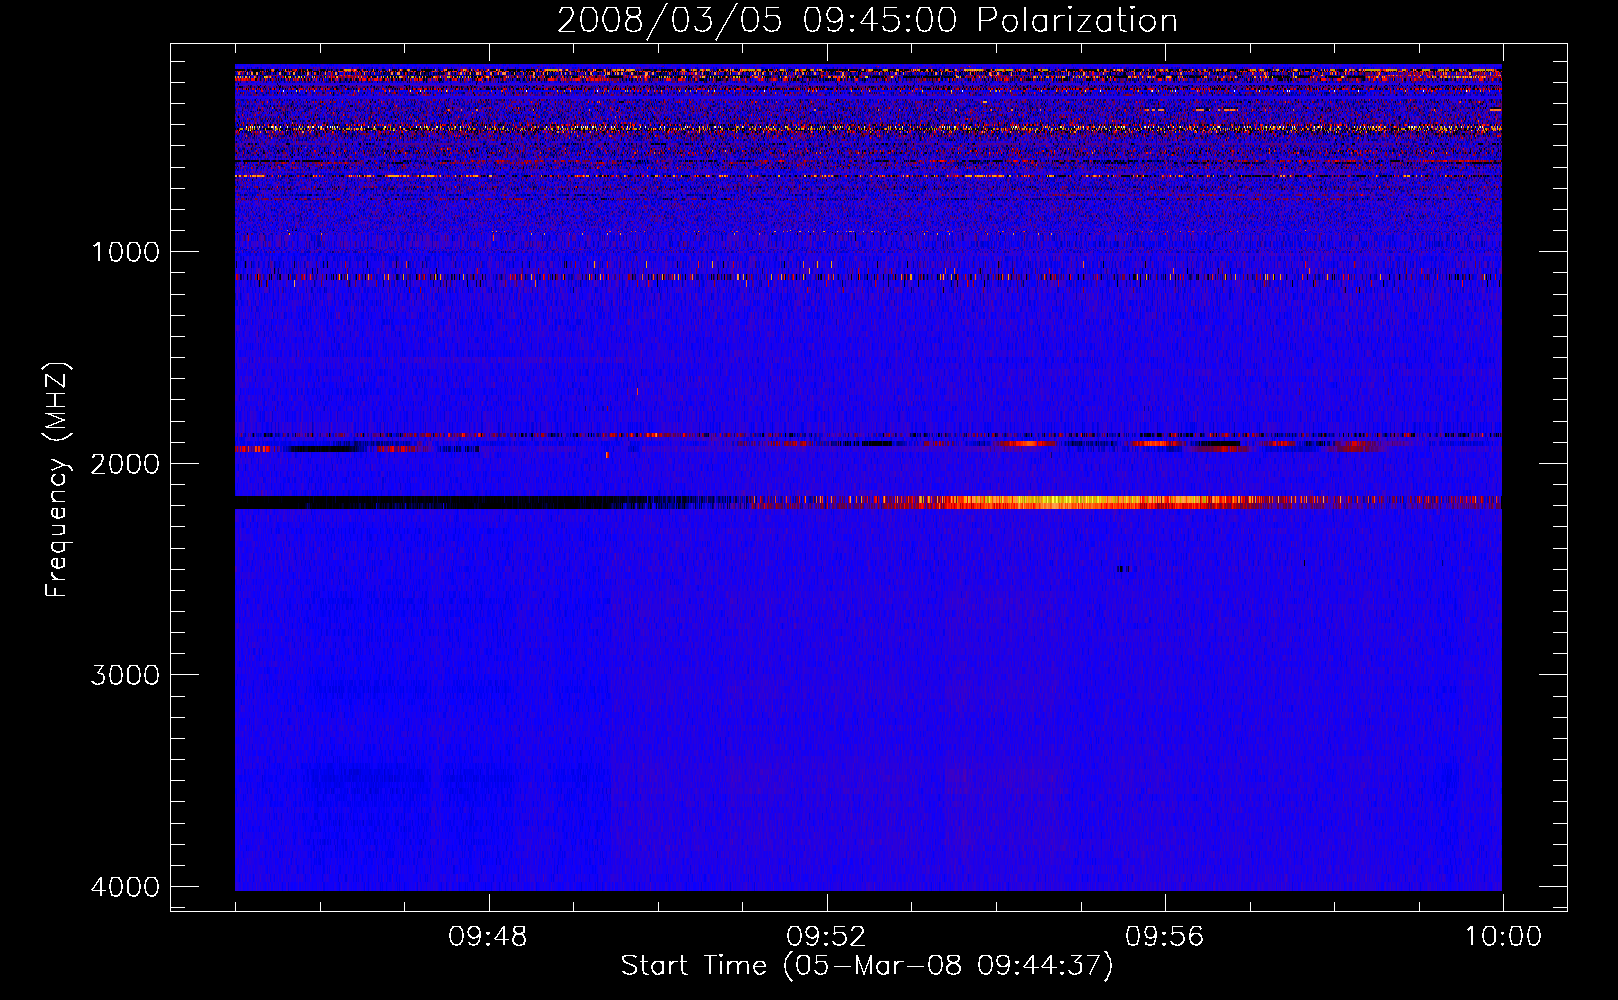The width and height of the screenshot is (1618, 1000).
Task: Click the "4000" frequency tick label
Action: click(x=125, y=887)
